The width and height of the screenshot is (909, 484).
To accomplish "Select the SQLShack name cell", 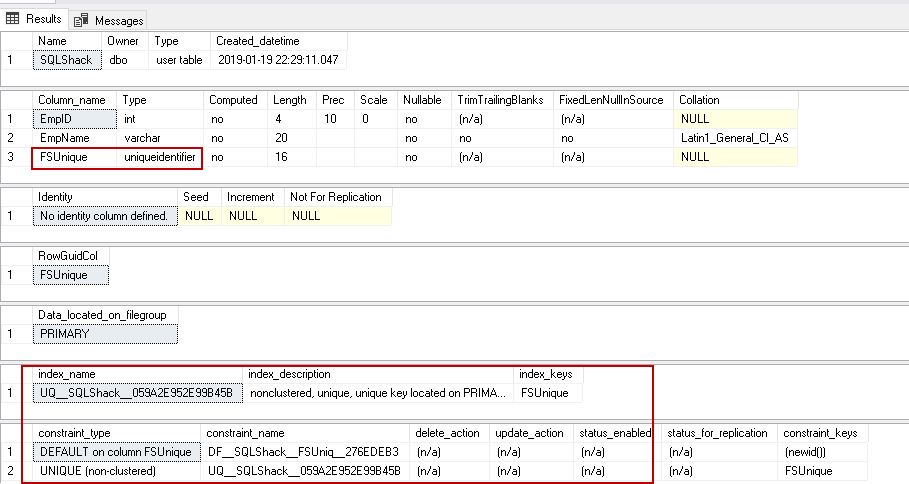I will point(65,60).
